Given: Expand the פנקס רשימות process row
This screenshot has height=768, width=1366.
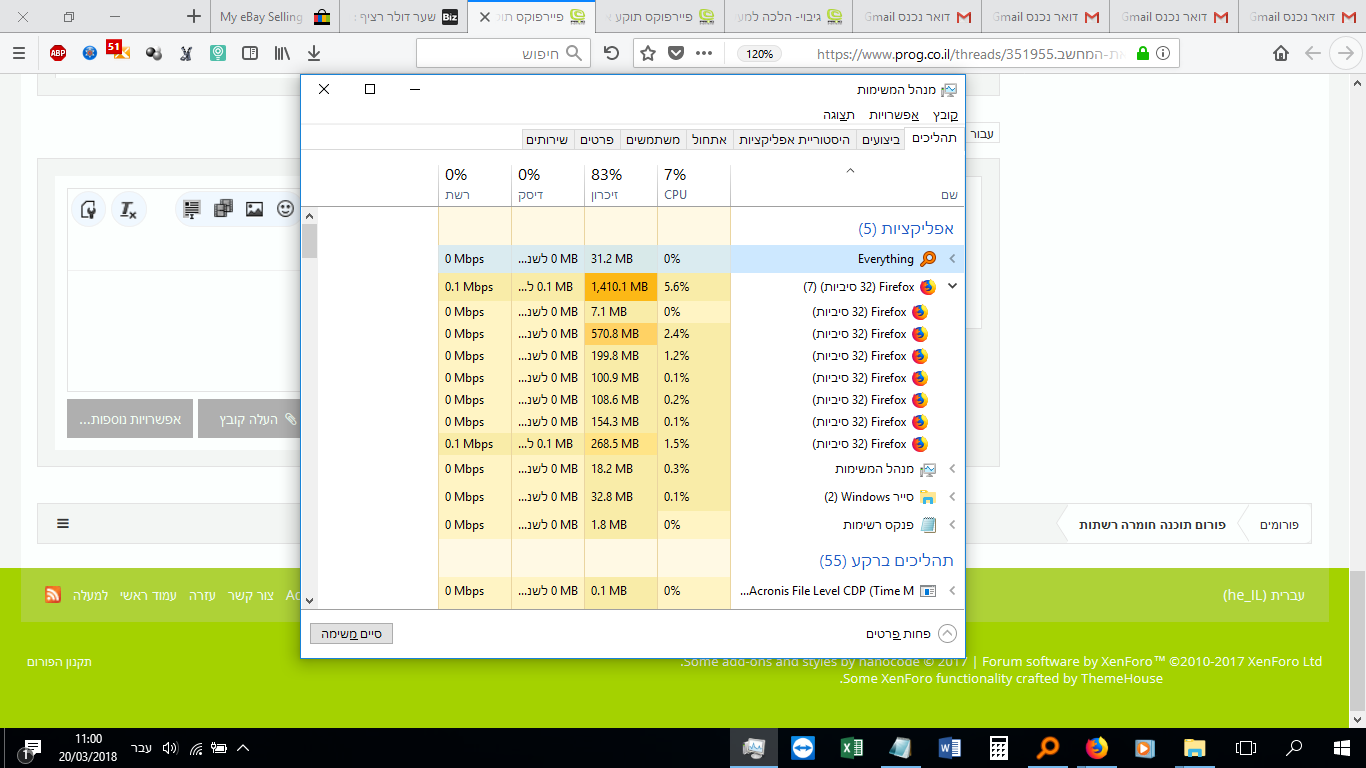Looking at the screenshot, I should (x=952, y=525).
